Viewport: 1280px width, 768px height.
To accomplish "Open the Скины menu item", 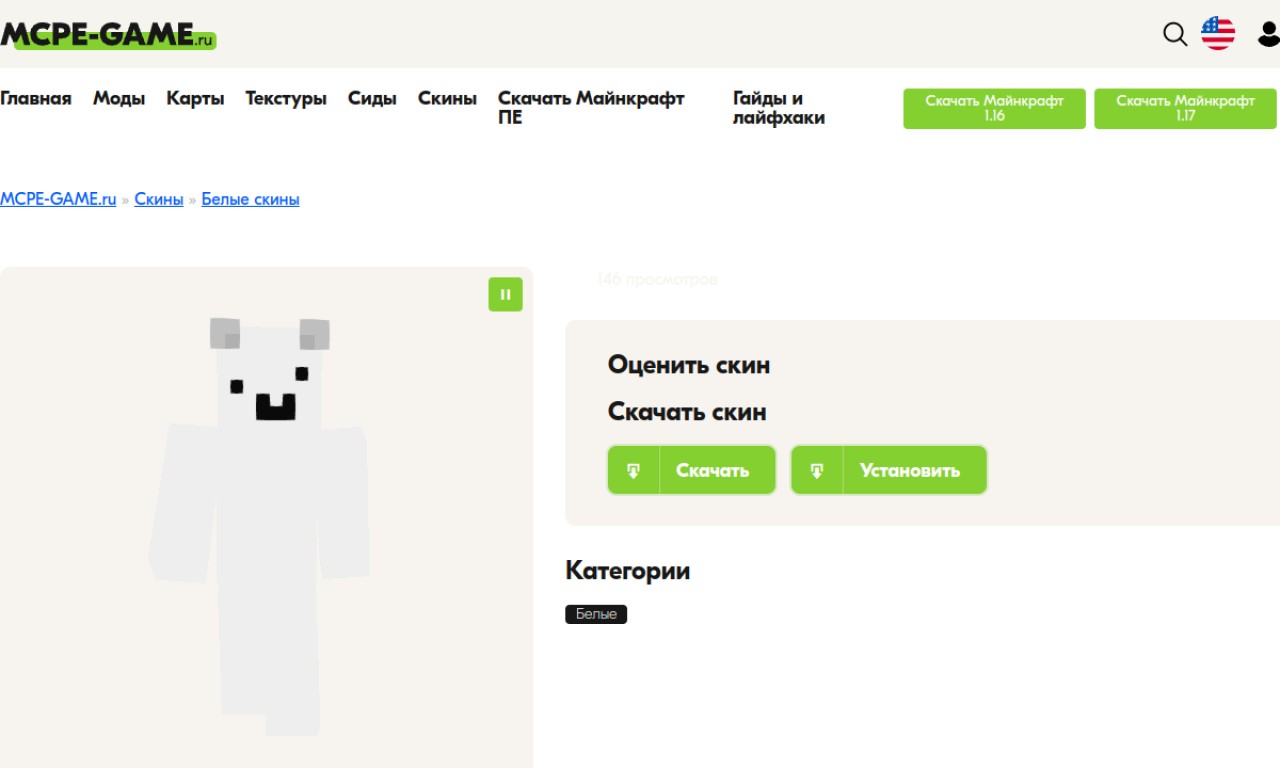I will pos(447,98).
